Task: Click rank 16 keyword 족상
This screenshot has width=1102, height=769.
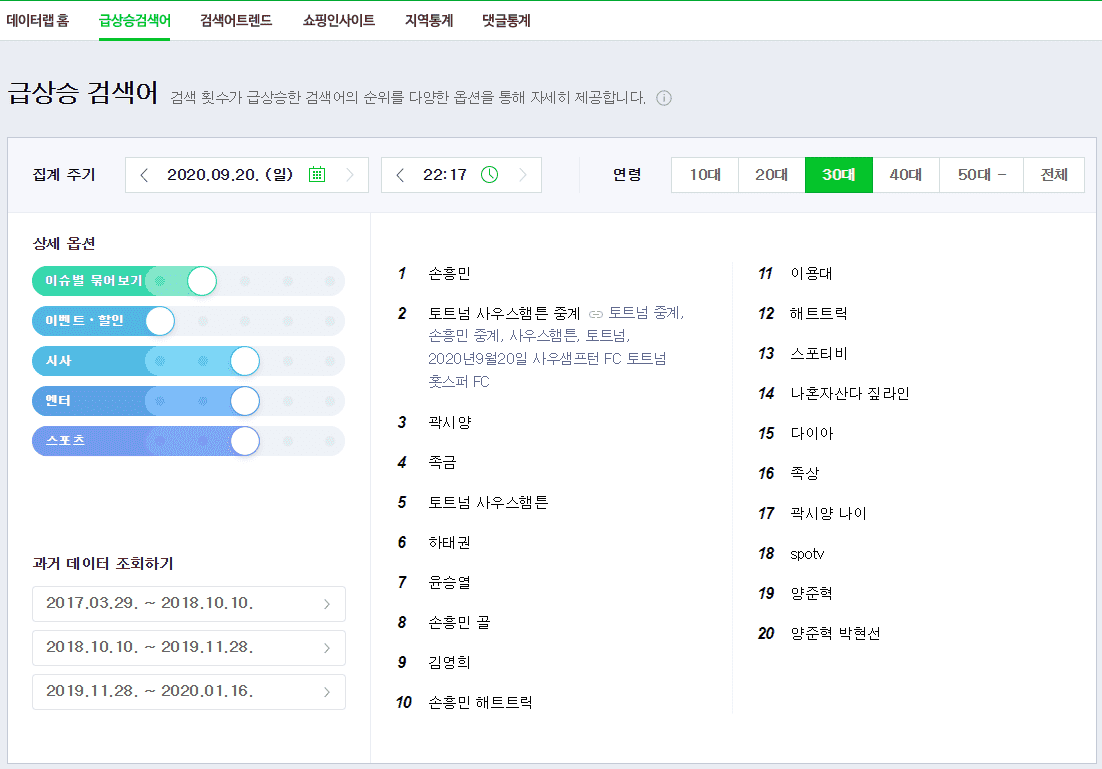Action: click(x=805, y=474)
